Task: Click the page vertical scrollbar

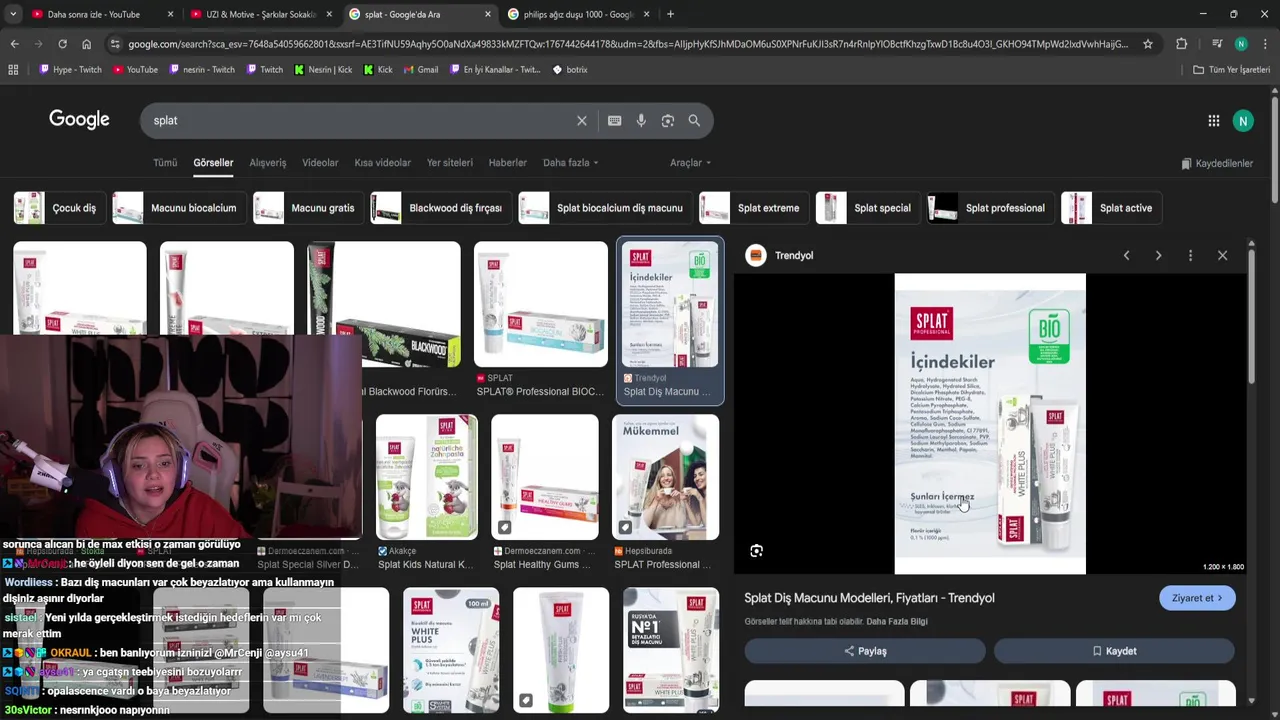Action: click(1274, 150)
